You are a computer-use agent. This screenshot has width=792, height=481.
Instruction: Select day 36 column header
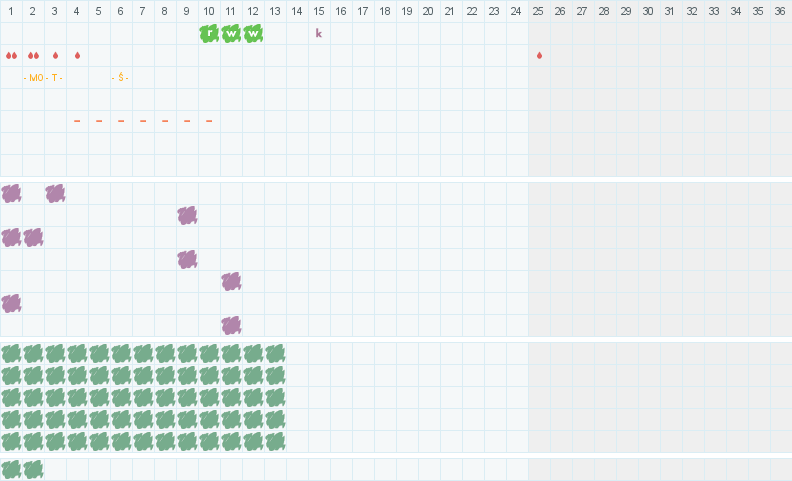(x=780, y=11)
